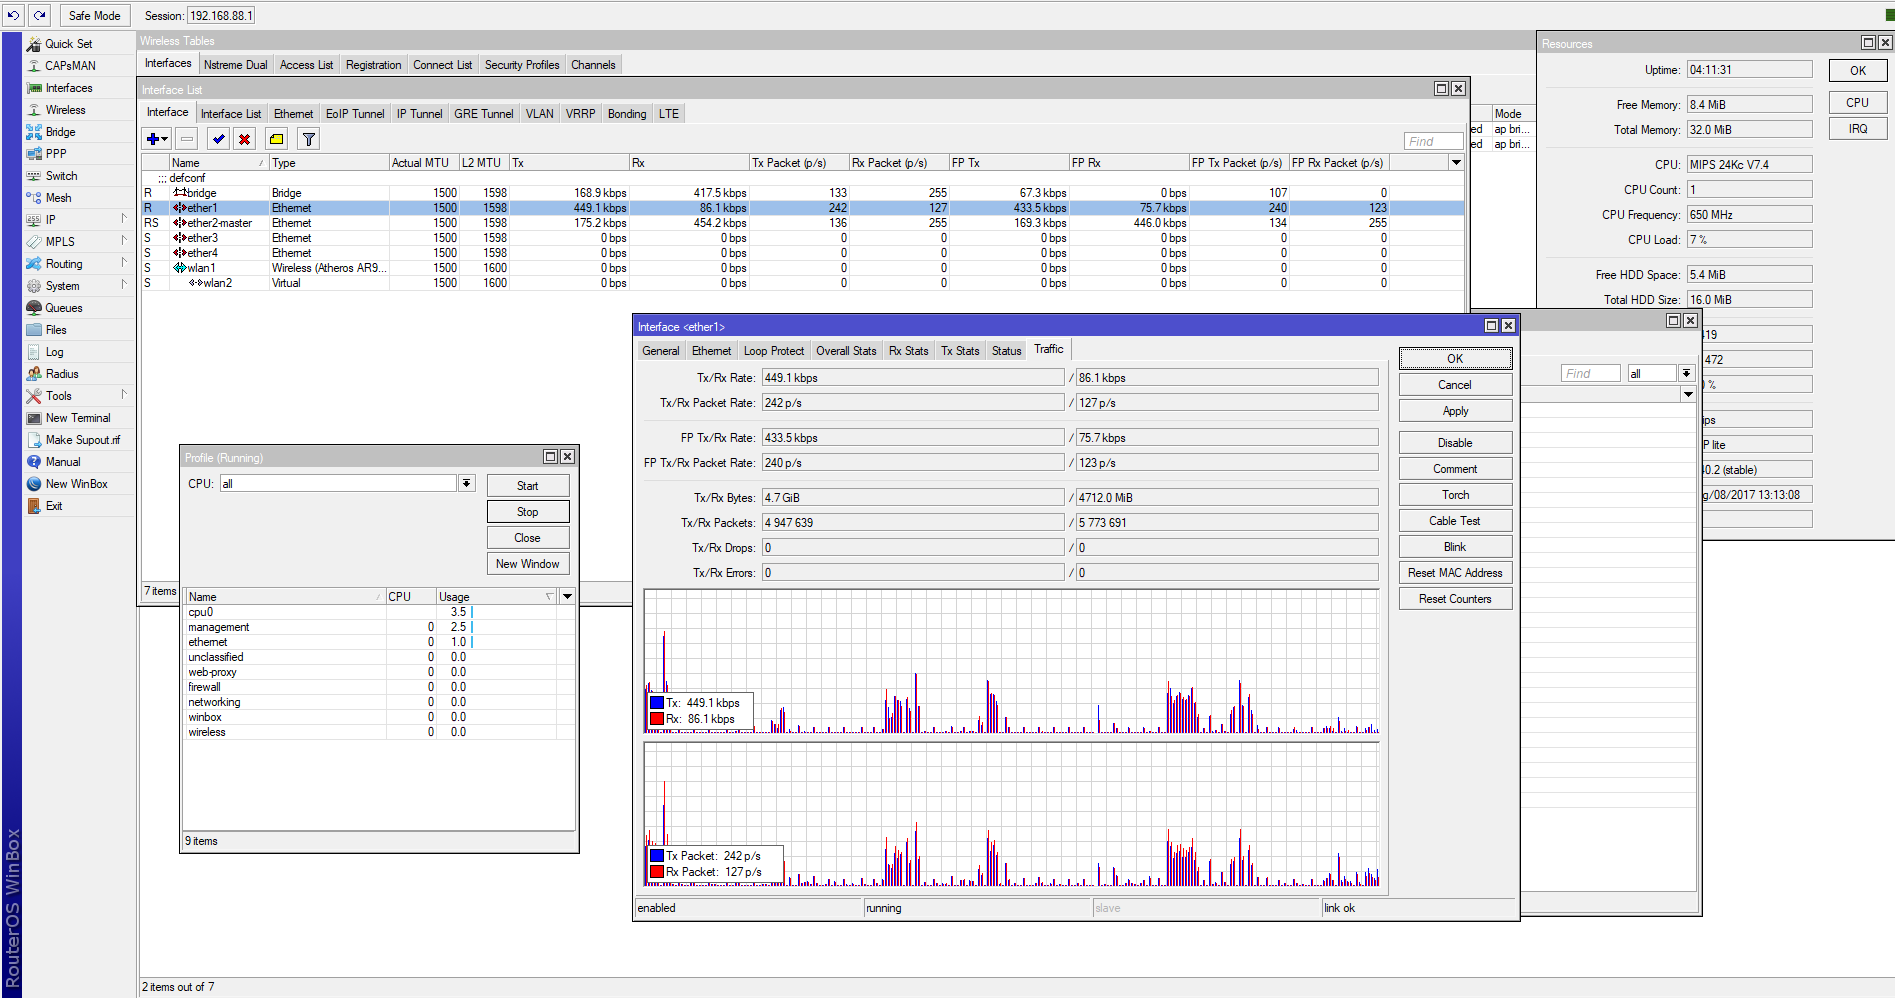Switch to the Nstreme Dual tab
This screenshot has width=1895, height=998.
tap(236, 65)
